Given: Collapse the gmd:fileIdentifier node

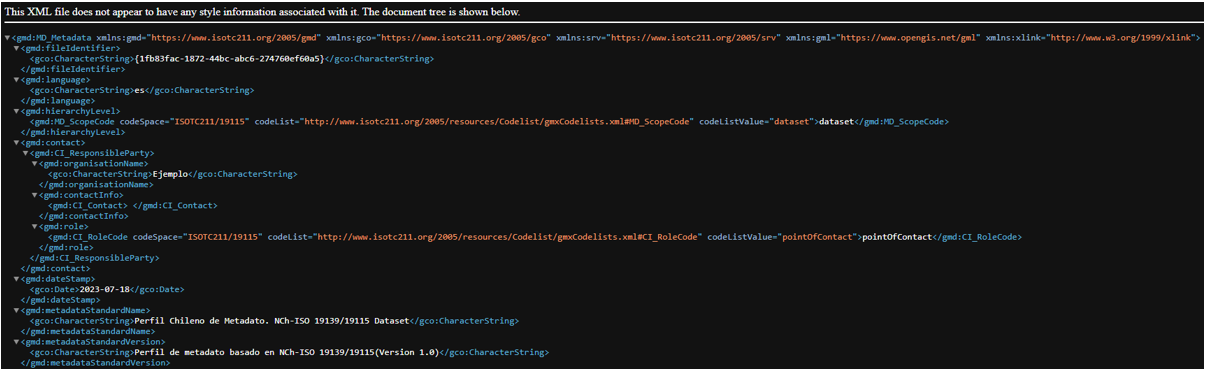Looking at the screenshot, I should coord(15,48).
